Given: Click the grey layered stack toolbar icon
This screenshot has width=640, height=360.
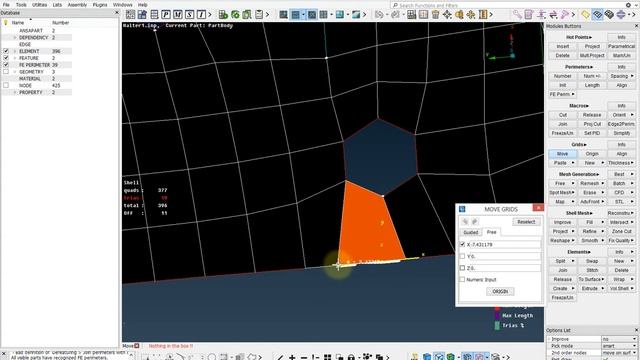Looking at the screenshot, I should (609, 15).
